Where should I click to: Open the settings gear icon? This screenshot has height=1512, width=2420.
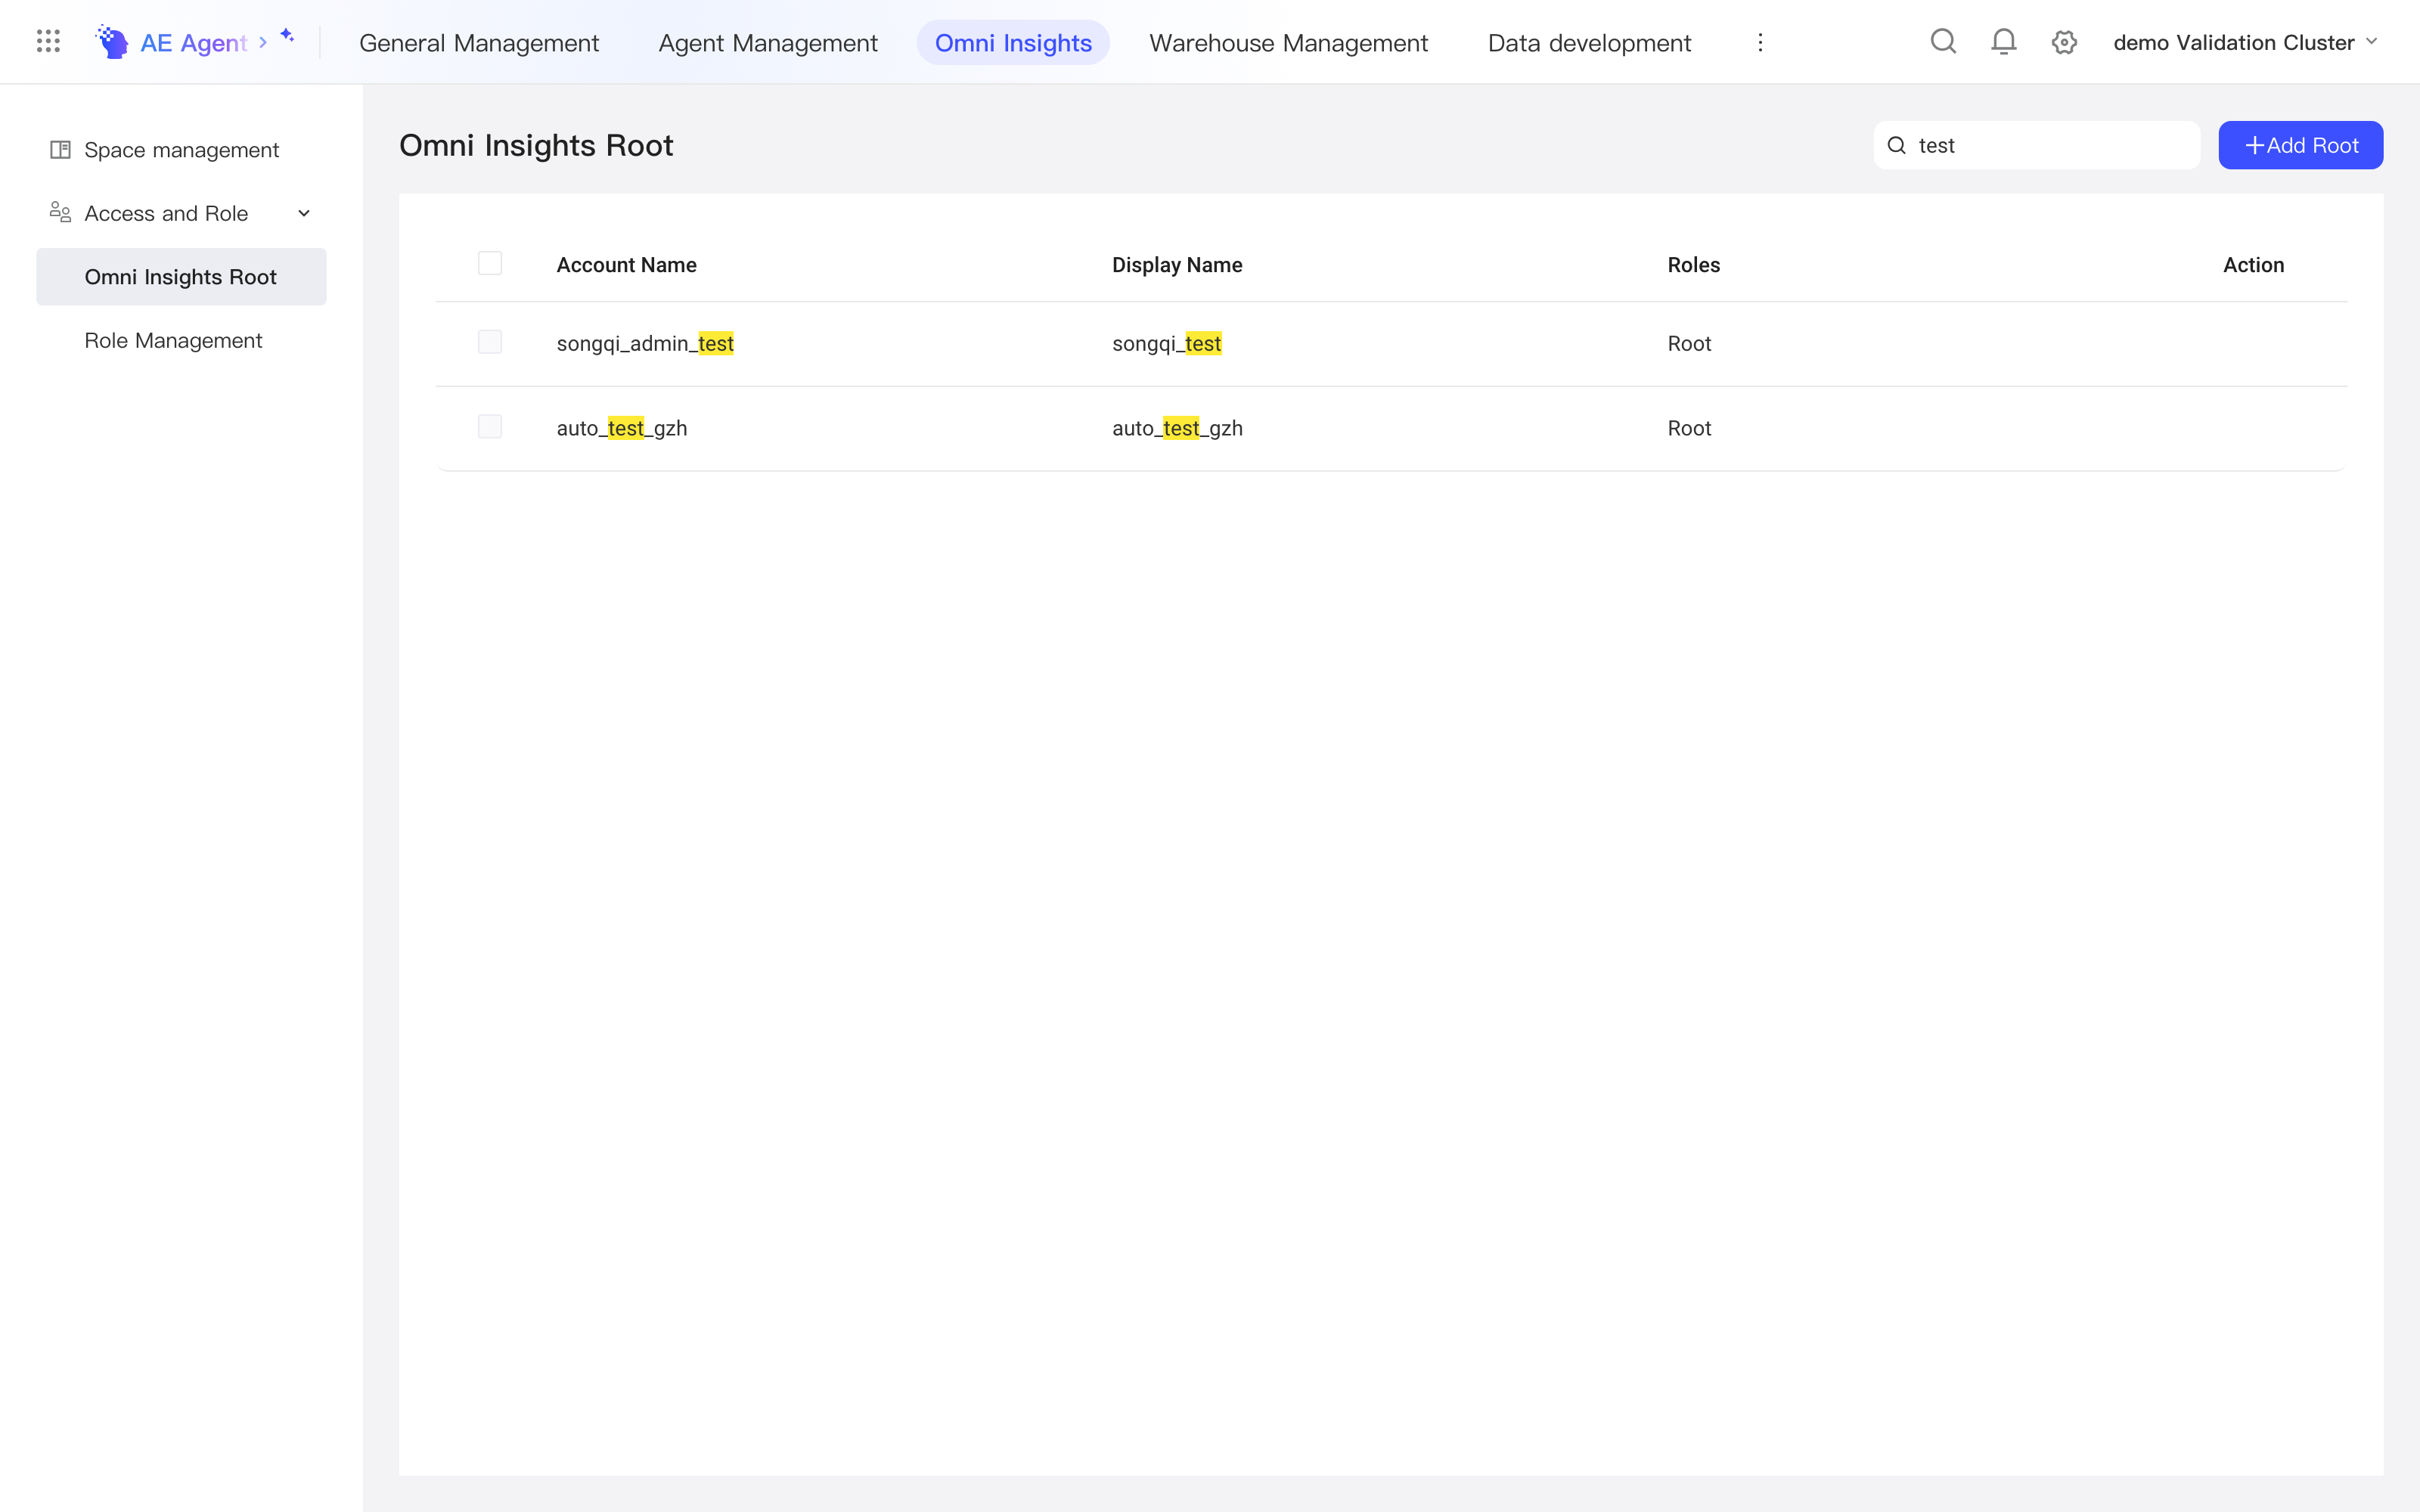pos(2064,42)
